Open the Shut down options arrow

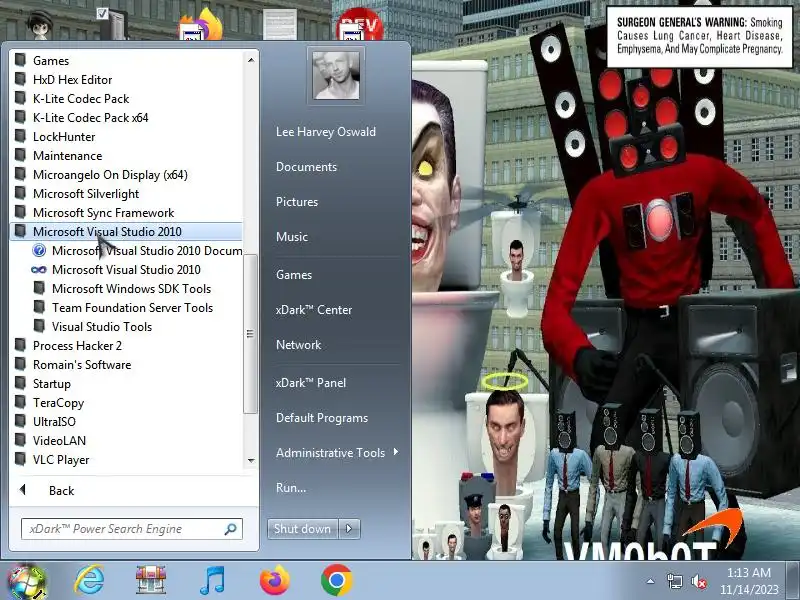tap(349, 529)
